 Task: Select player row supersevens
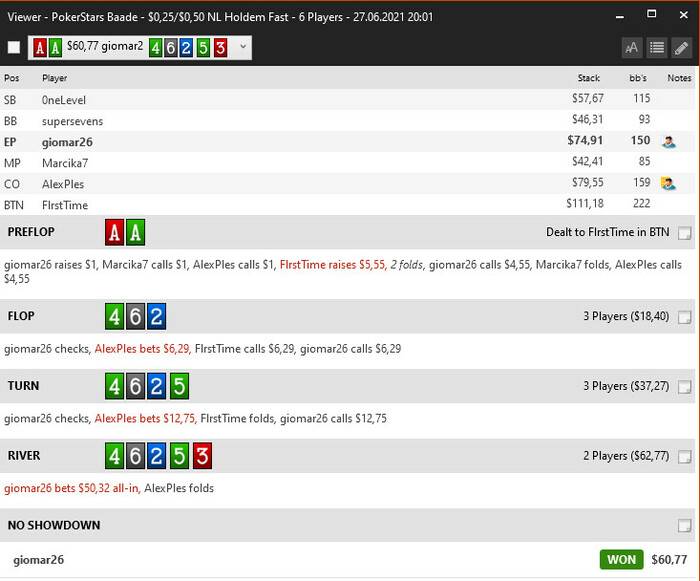click(x=347, y=120)
